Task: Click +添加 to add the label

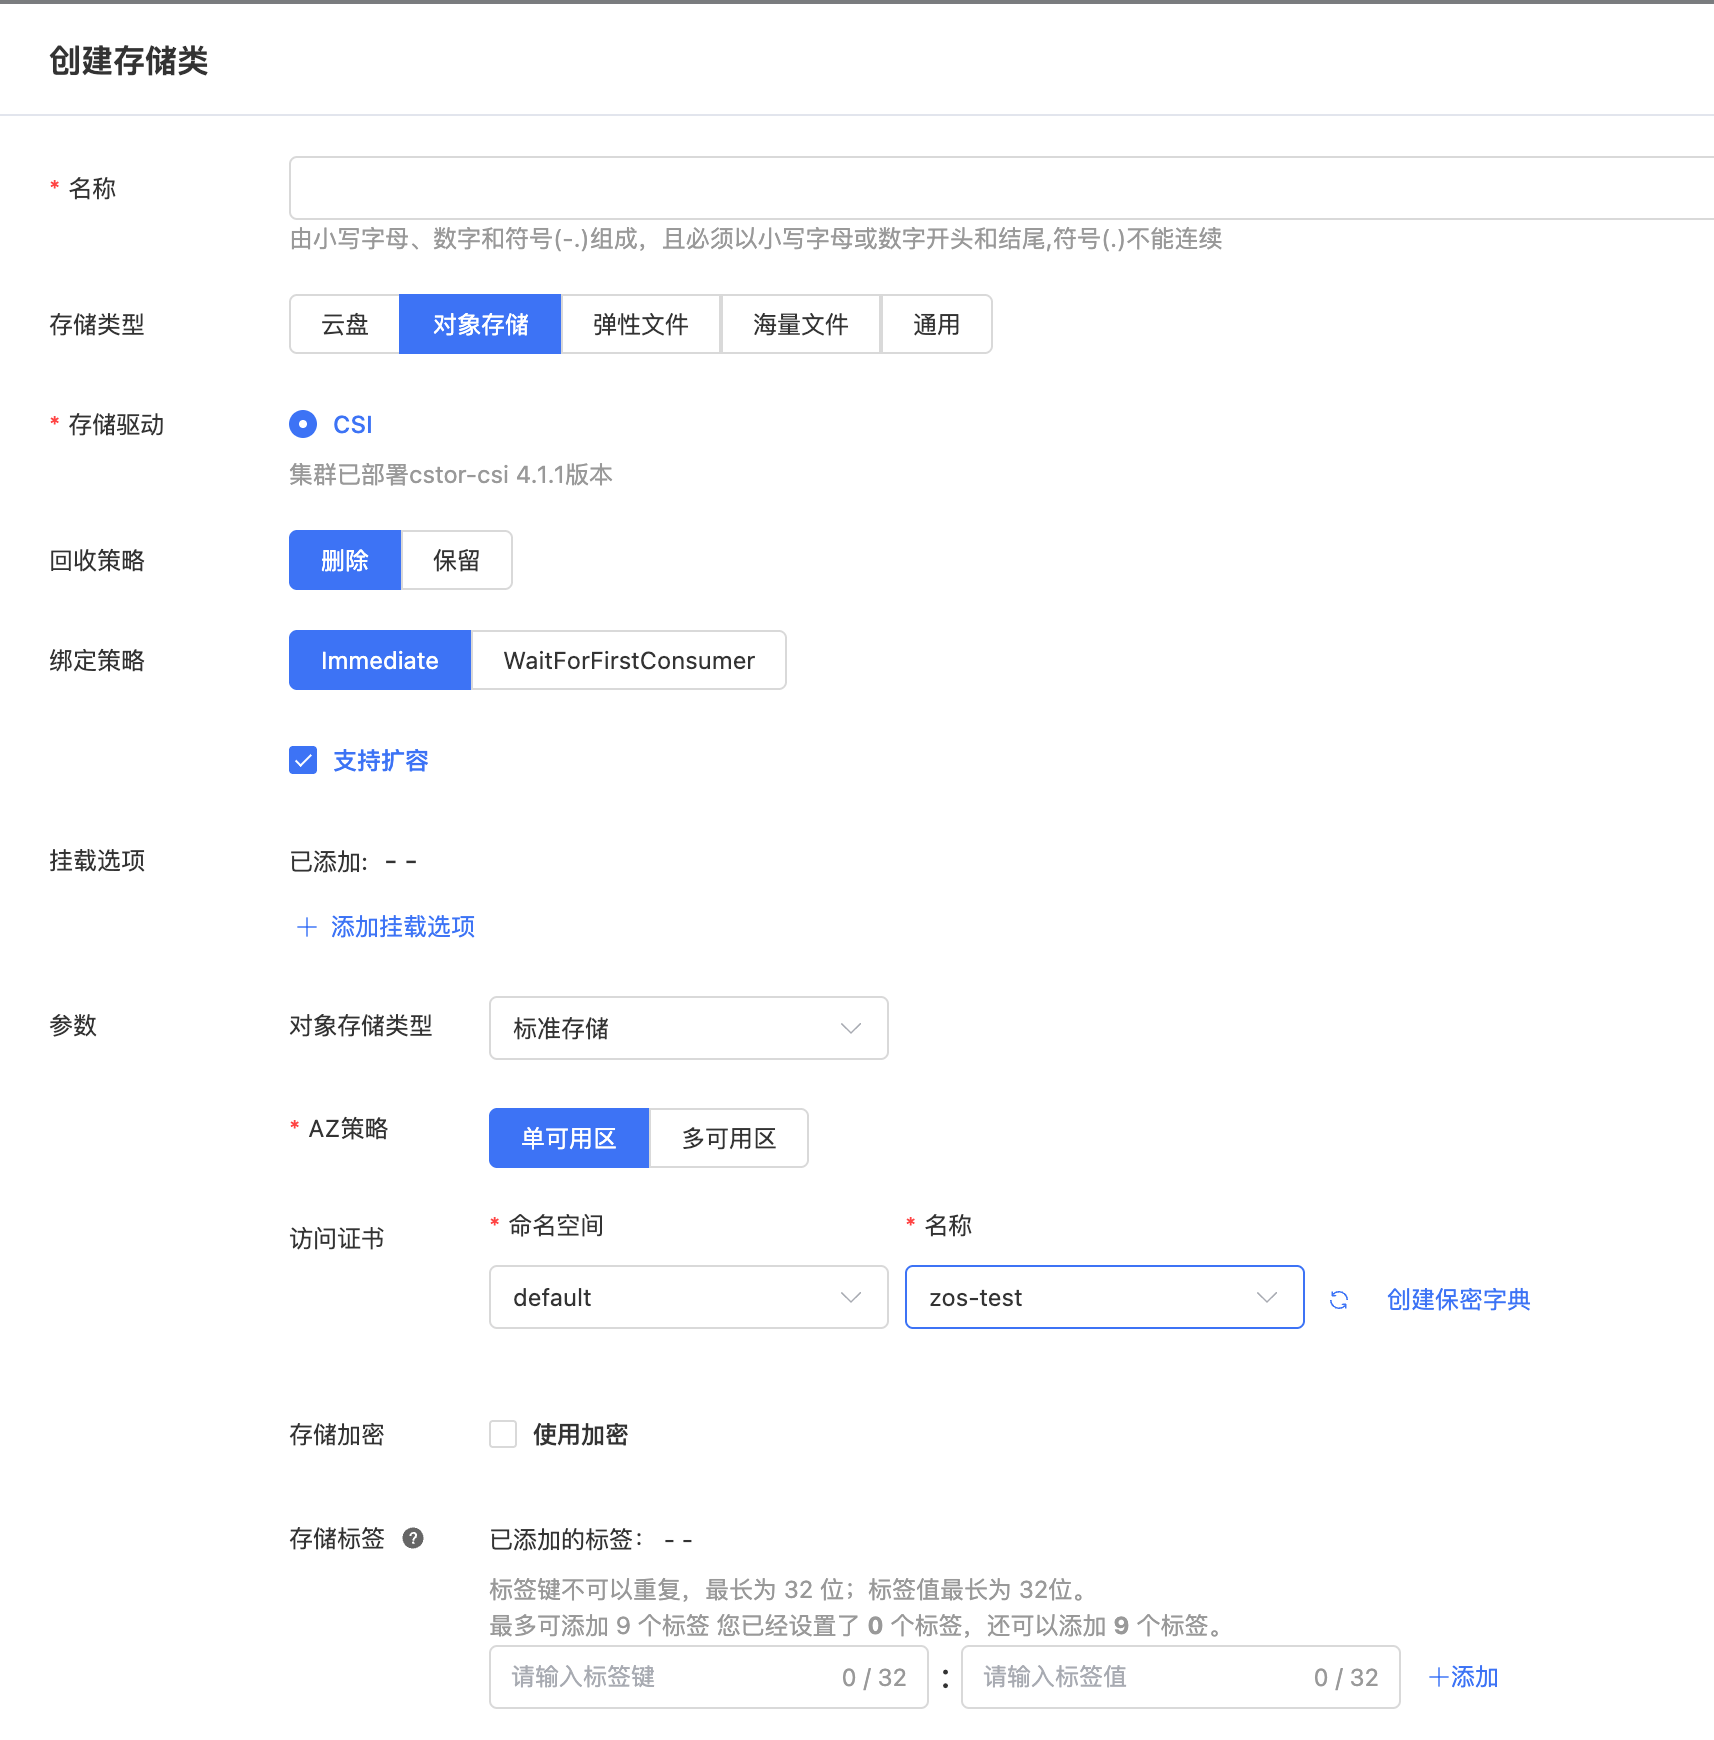Action: coord(1463,1677)
